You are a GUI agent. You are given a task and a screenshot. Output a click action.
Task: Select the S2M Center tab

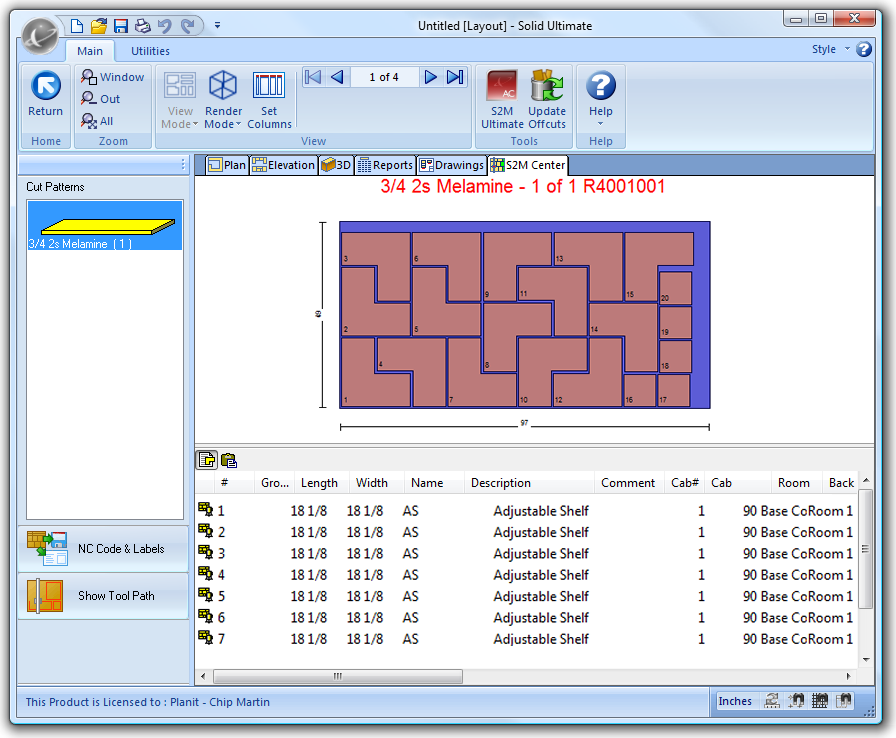tap(528, 165)
